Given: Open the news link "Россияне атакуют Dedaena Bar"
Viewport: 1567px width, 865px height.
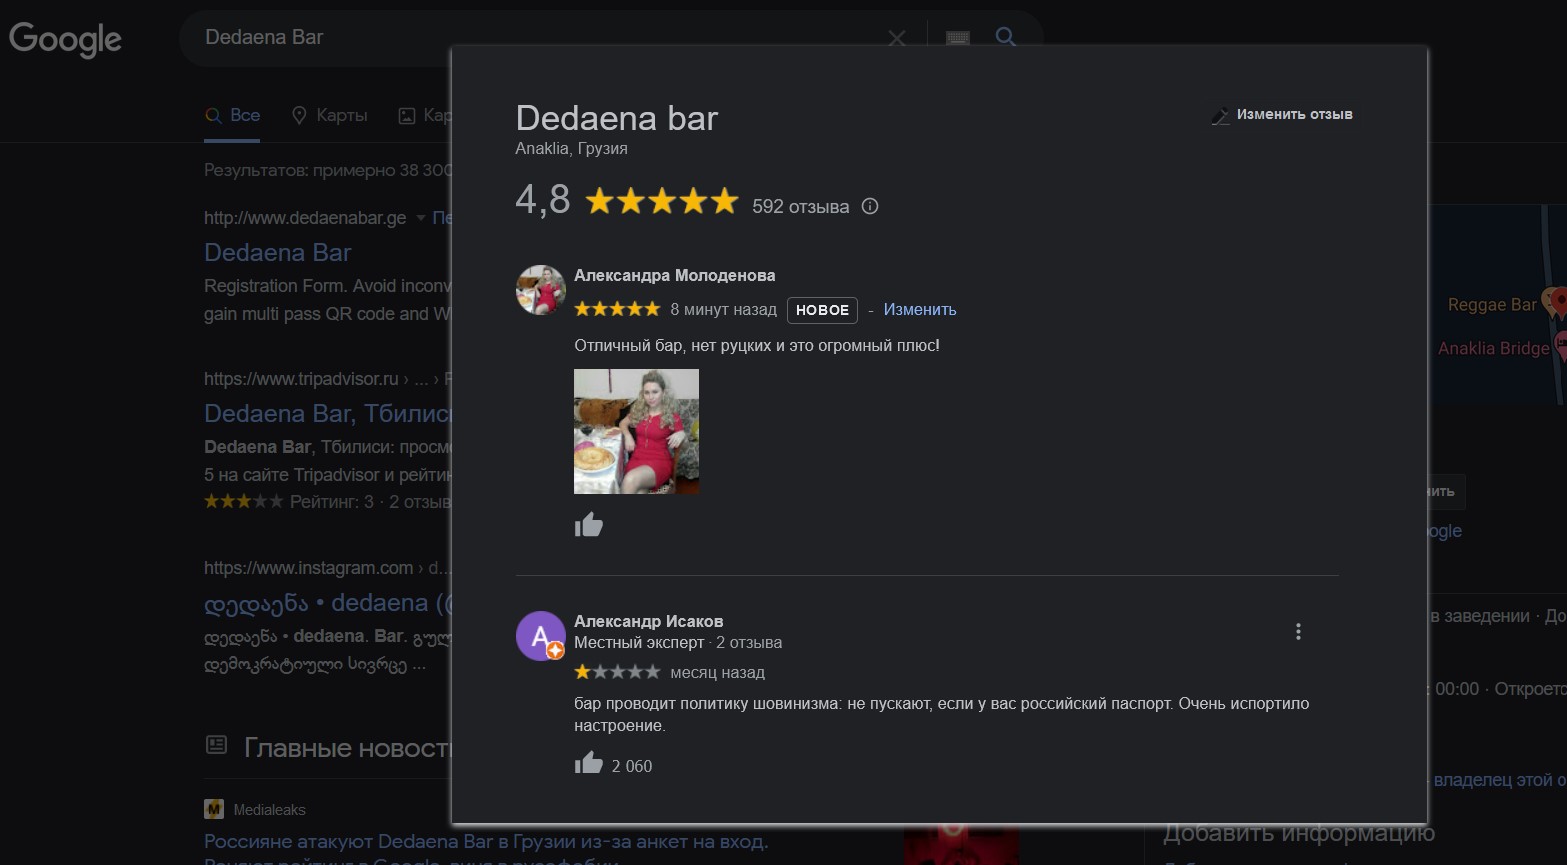Looking at the screenshot, I should tap(486, 842).
